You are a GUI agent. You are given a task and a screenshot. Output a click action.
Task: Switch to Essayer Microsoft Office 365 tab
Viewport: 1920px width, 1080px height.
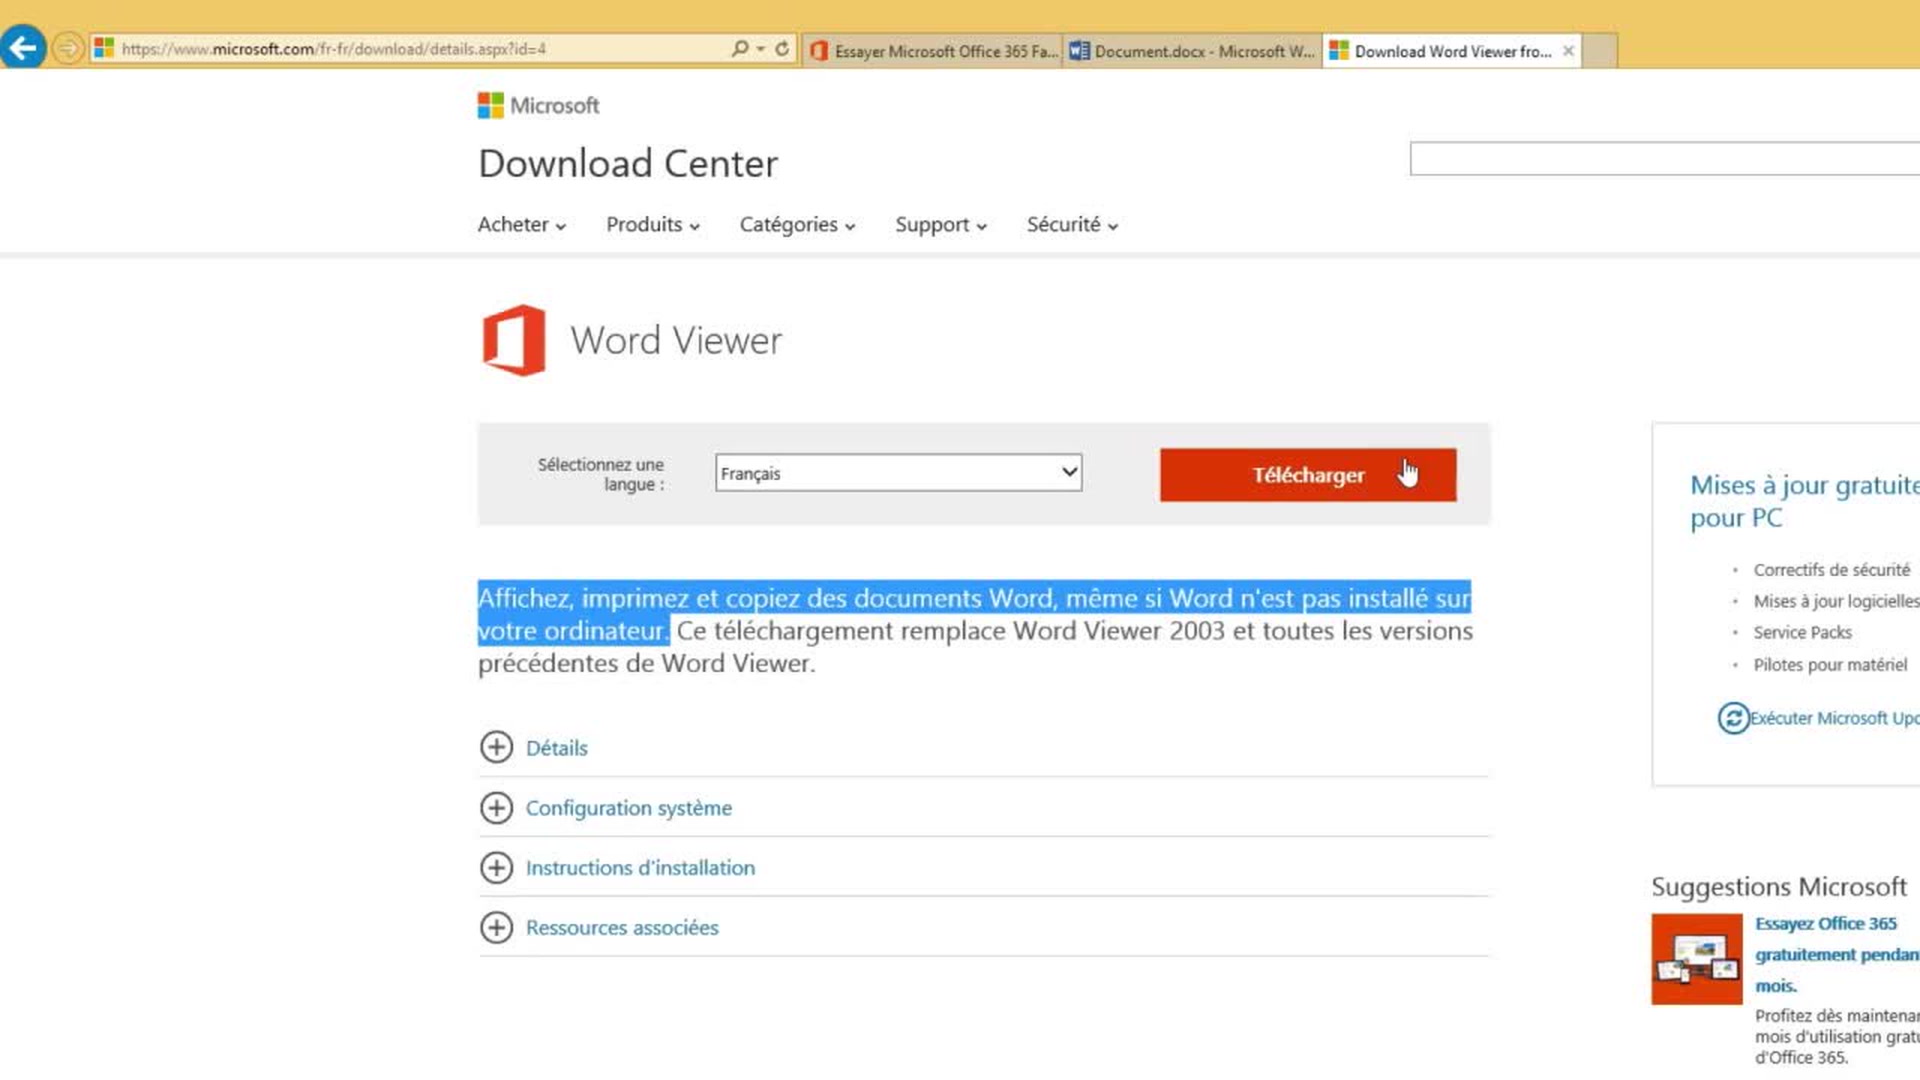coord(933,51)
